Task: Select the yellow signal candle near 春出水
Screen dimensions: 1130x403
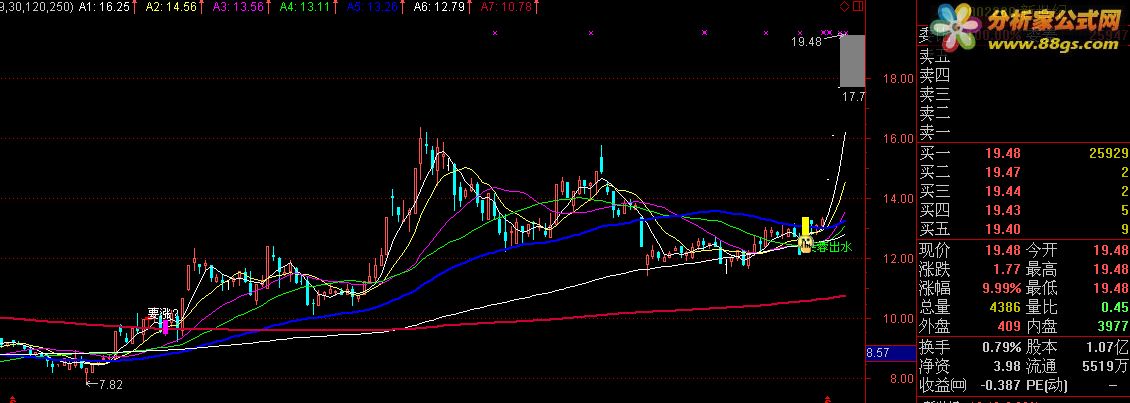Action: click(805, 226)
